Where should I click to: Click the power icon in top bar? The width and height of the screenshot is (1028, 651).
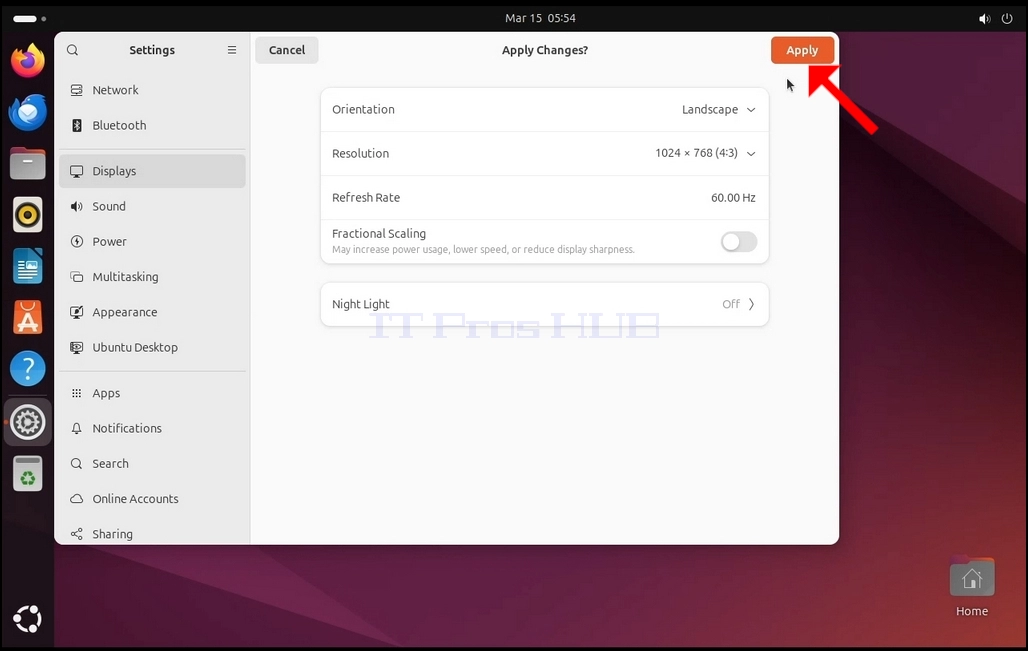[1007, 18]
